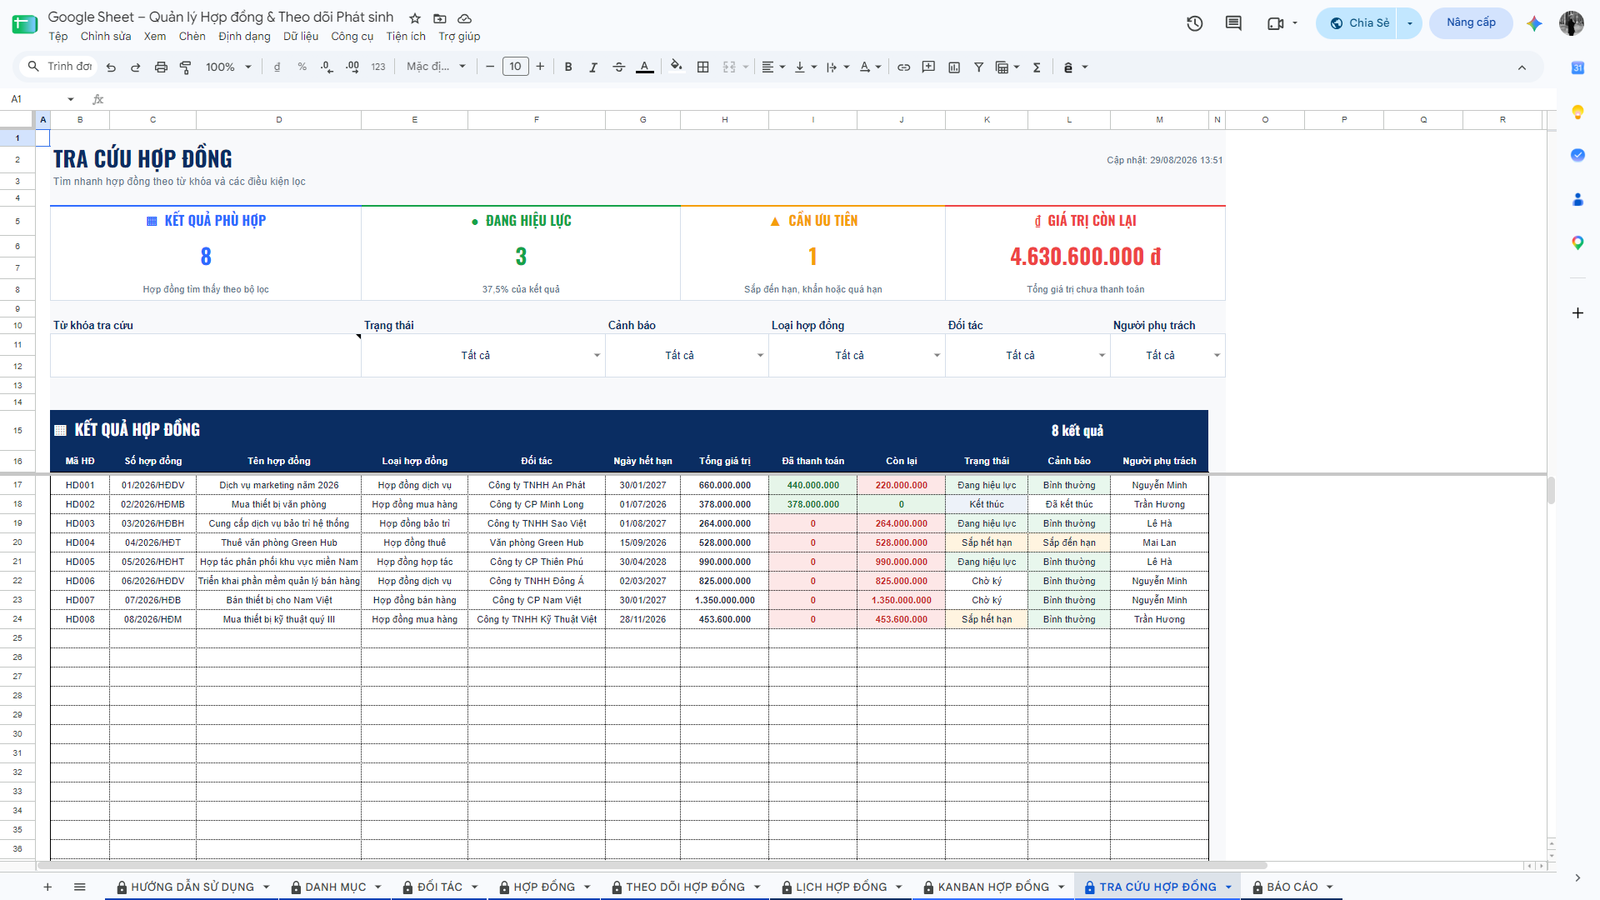Viewport: 1600px width, 900px height.
Task: Get add-ons with side panel plus
Action: click(1578, 313)
